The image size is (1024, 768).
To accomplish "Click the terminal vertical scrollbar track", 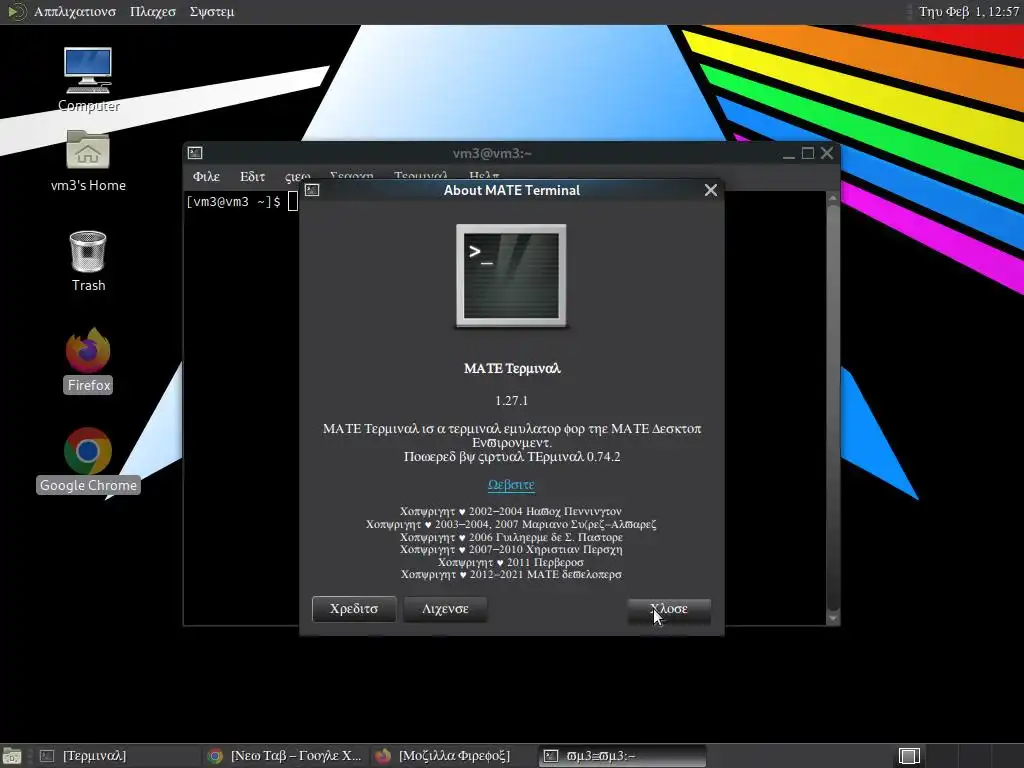I will [833, 408].
